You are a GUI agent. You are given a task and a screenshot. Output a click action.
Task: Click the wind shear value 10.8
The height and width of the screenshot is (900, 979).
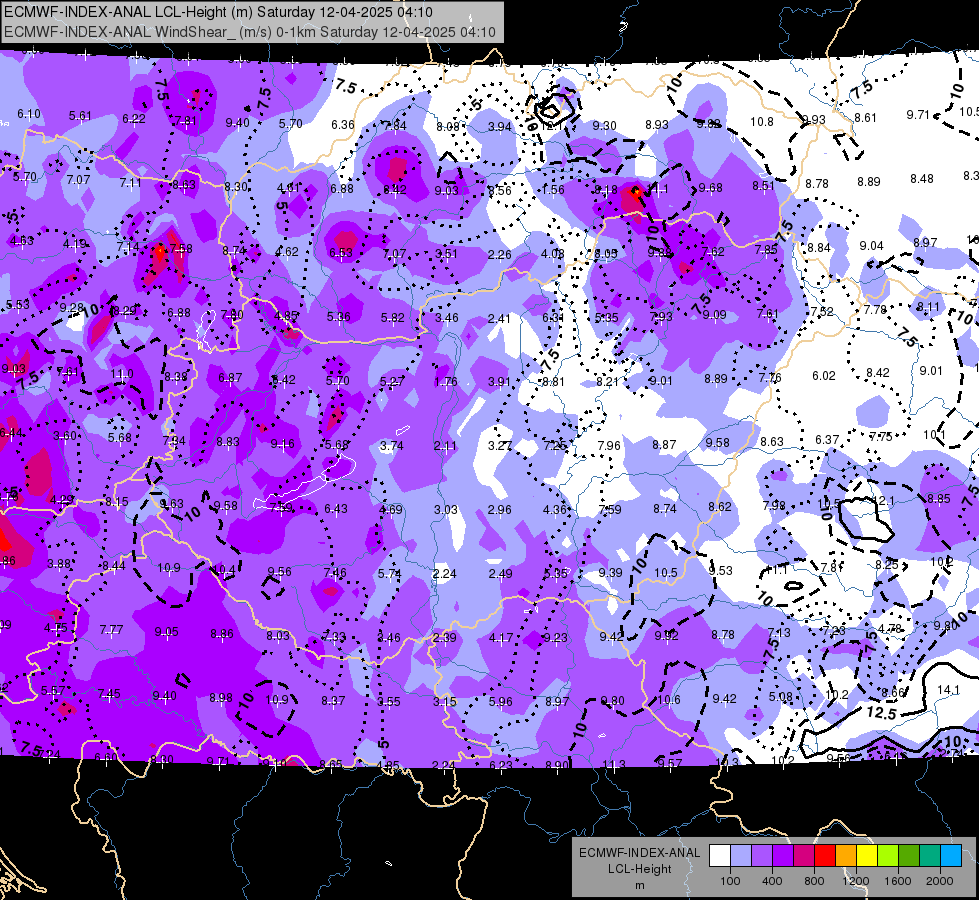[x=762, y=122]
